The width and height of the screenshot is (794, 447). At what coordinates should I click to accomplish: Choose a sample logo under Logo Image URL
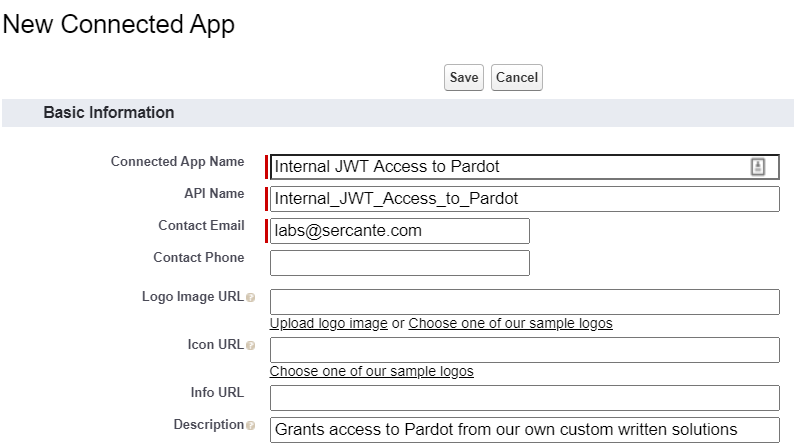(510, 323)
